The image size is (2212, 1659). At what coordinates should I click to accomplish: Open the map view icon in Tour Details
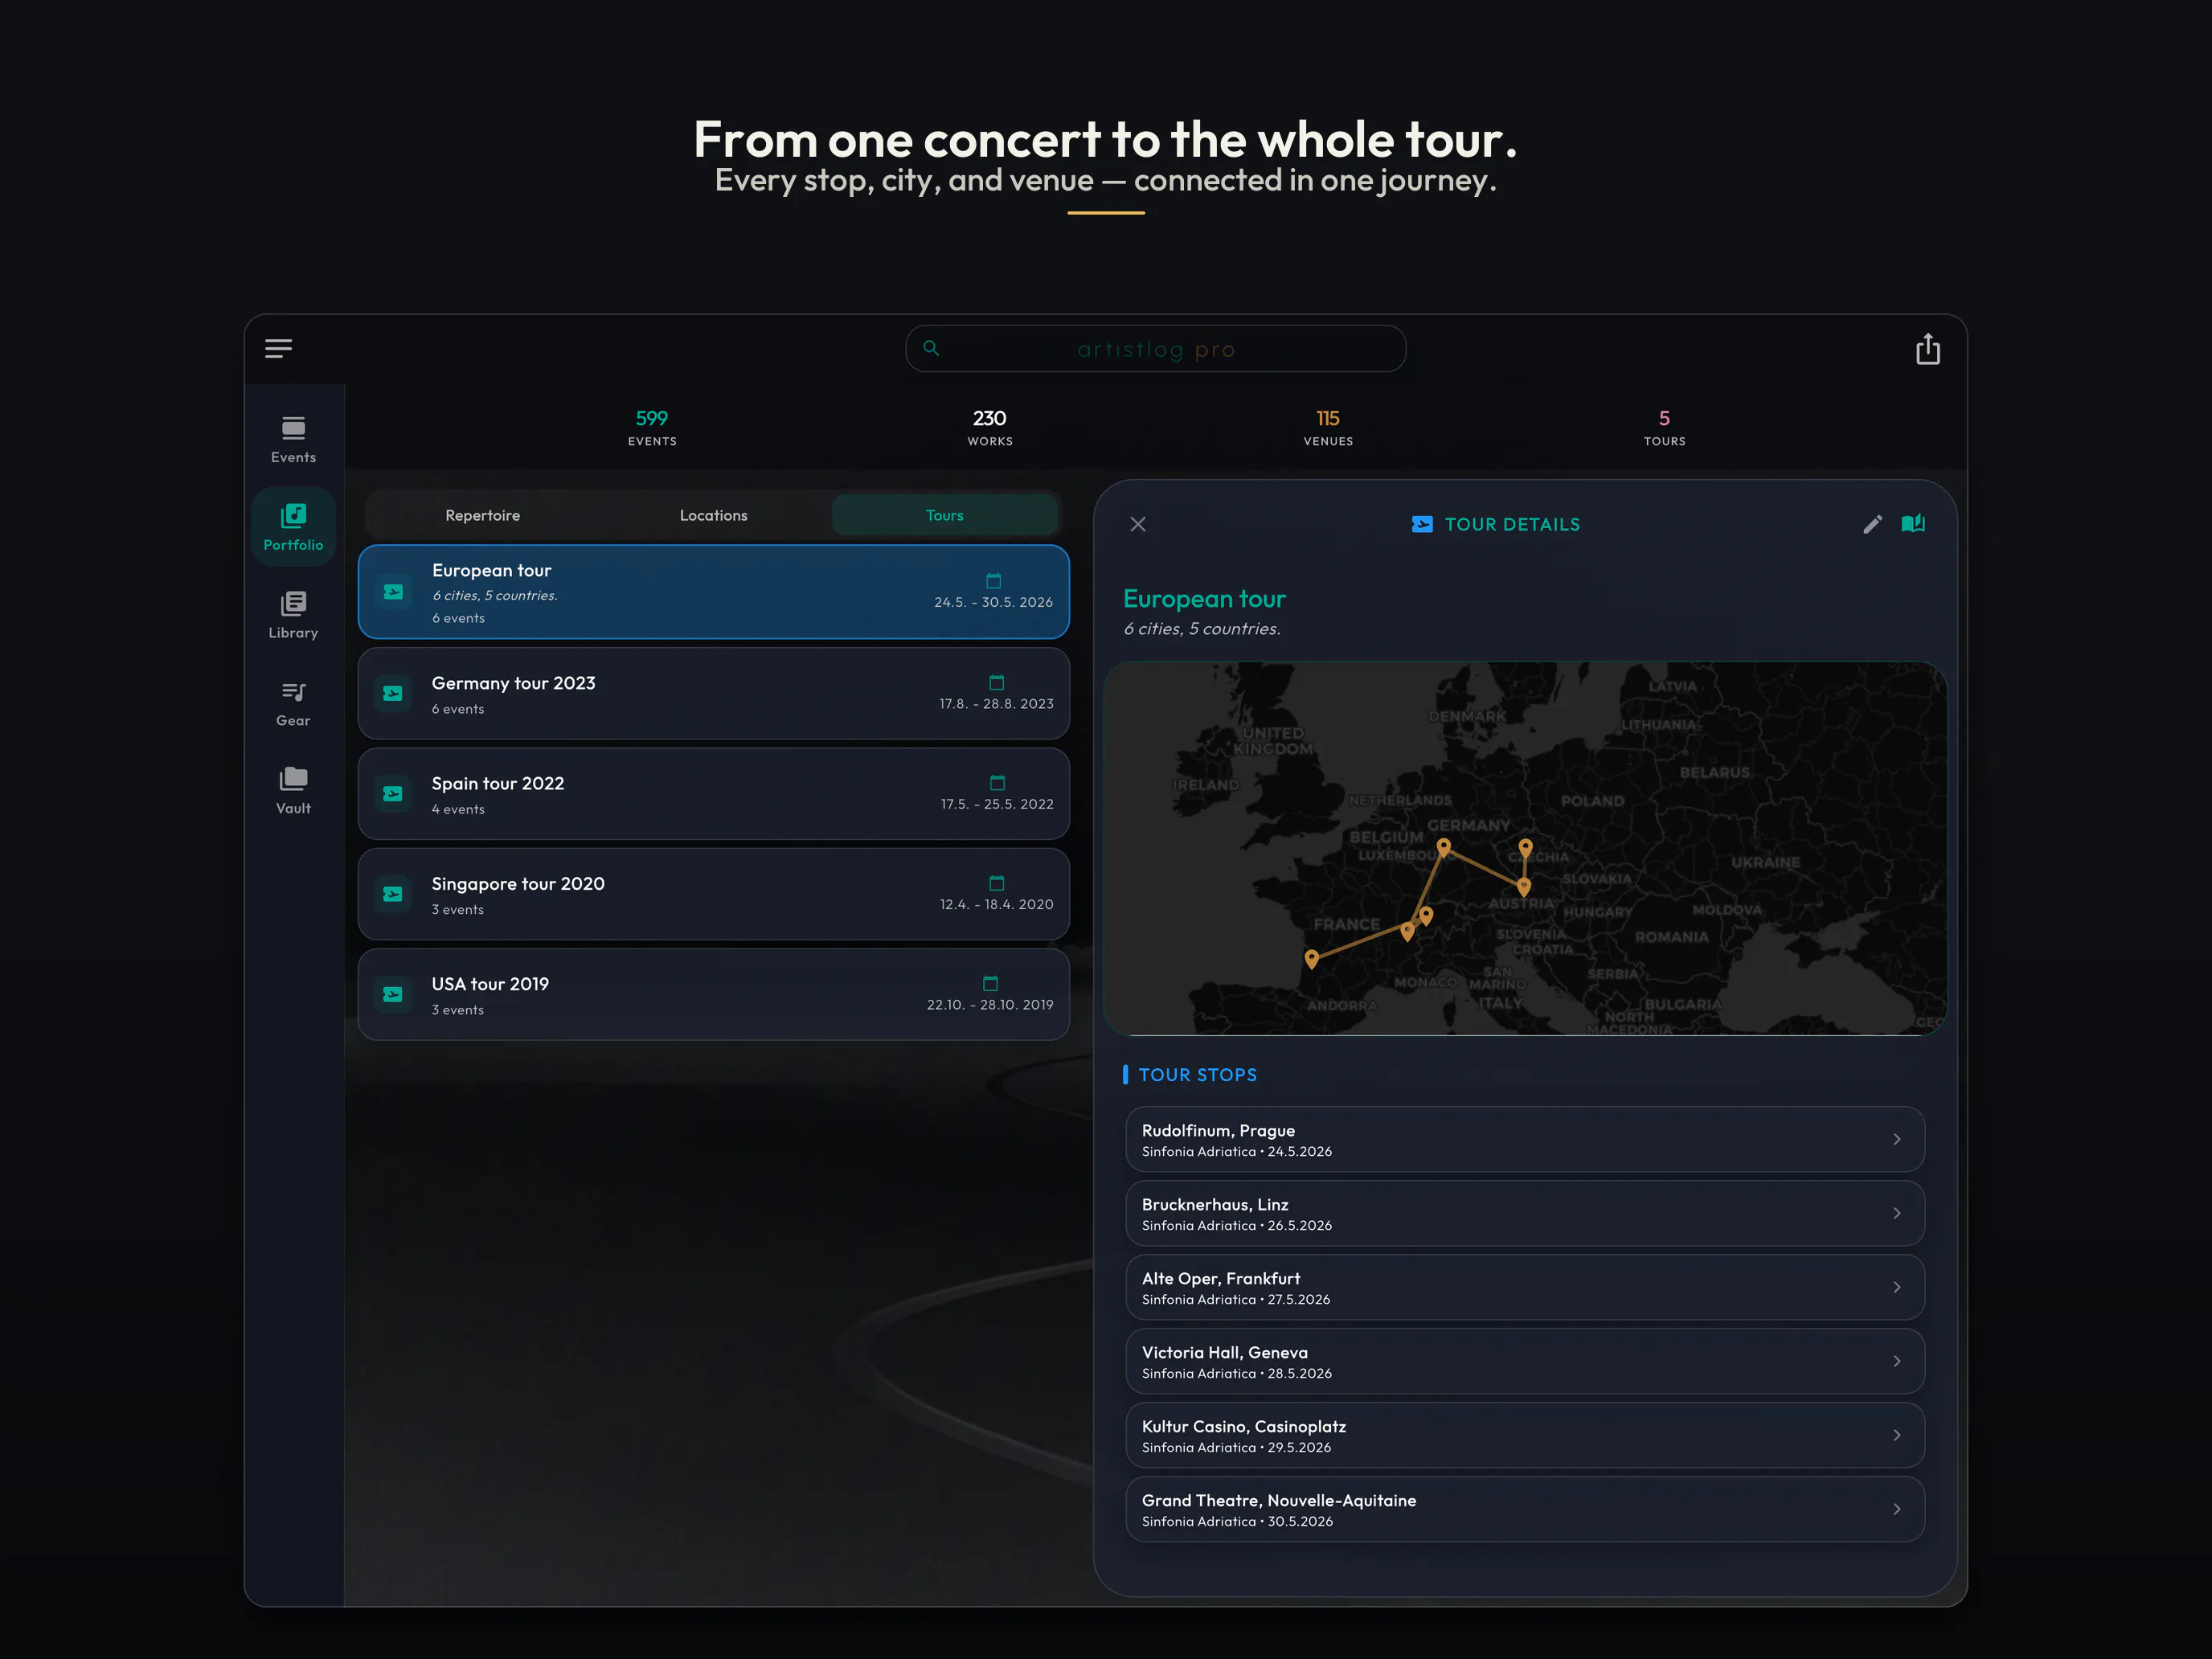point(1913,523)
